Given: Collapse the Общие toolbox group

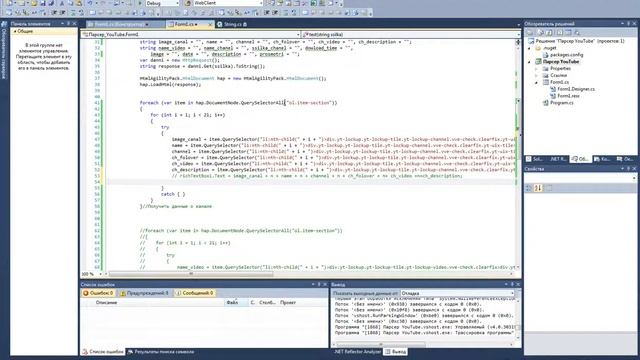Looking at the screenshot, I should point(15,31).
